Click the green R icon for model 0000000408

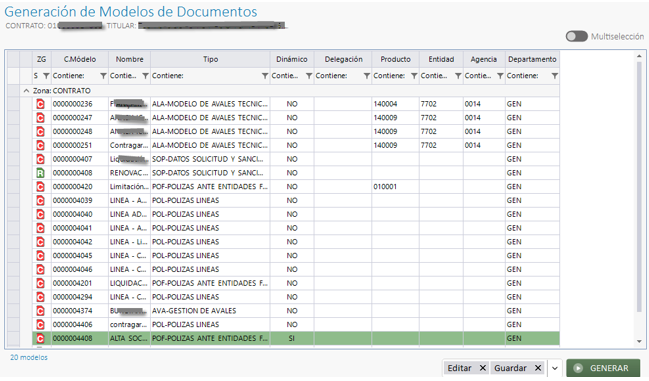40,173
